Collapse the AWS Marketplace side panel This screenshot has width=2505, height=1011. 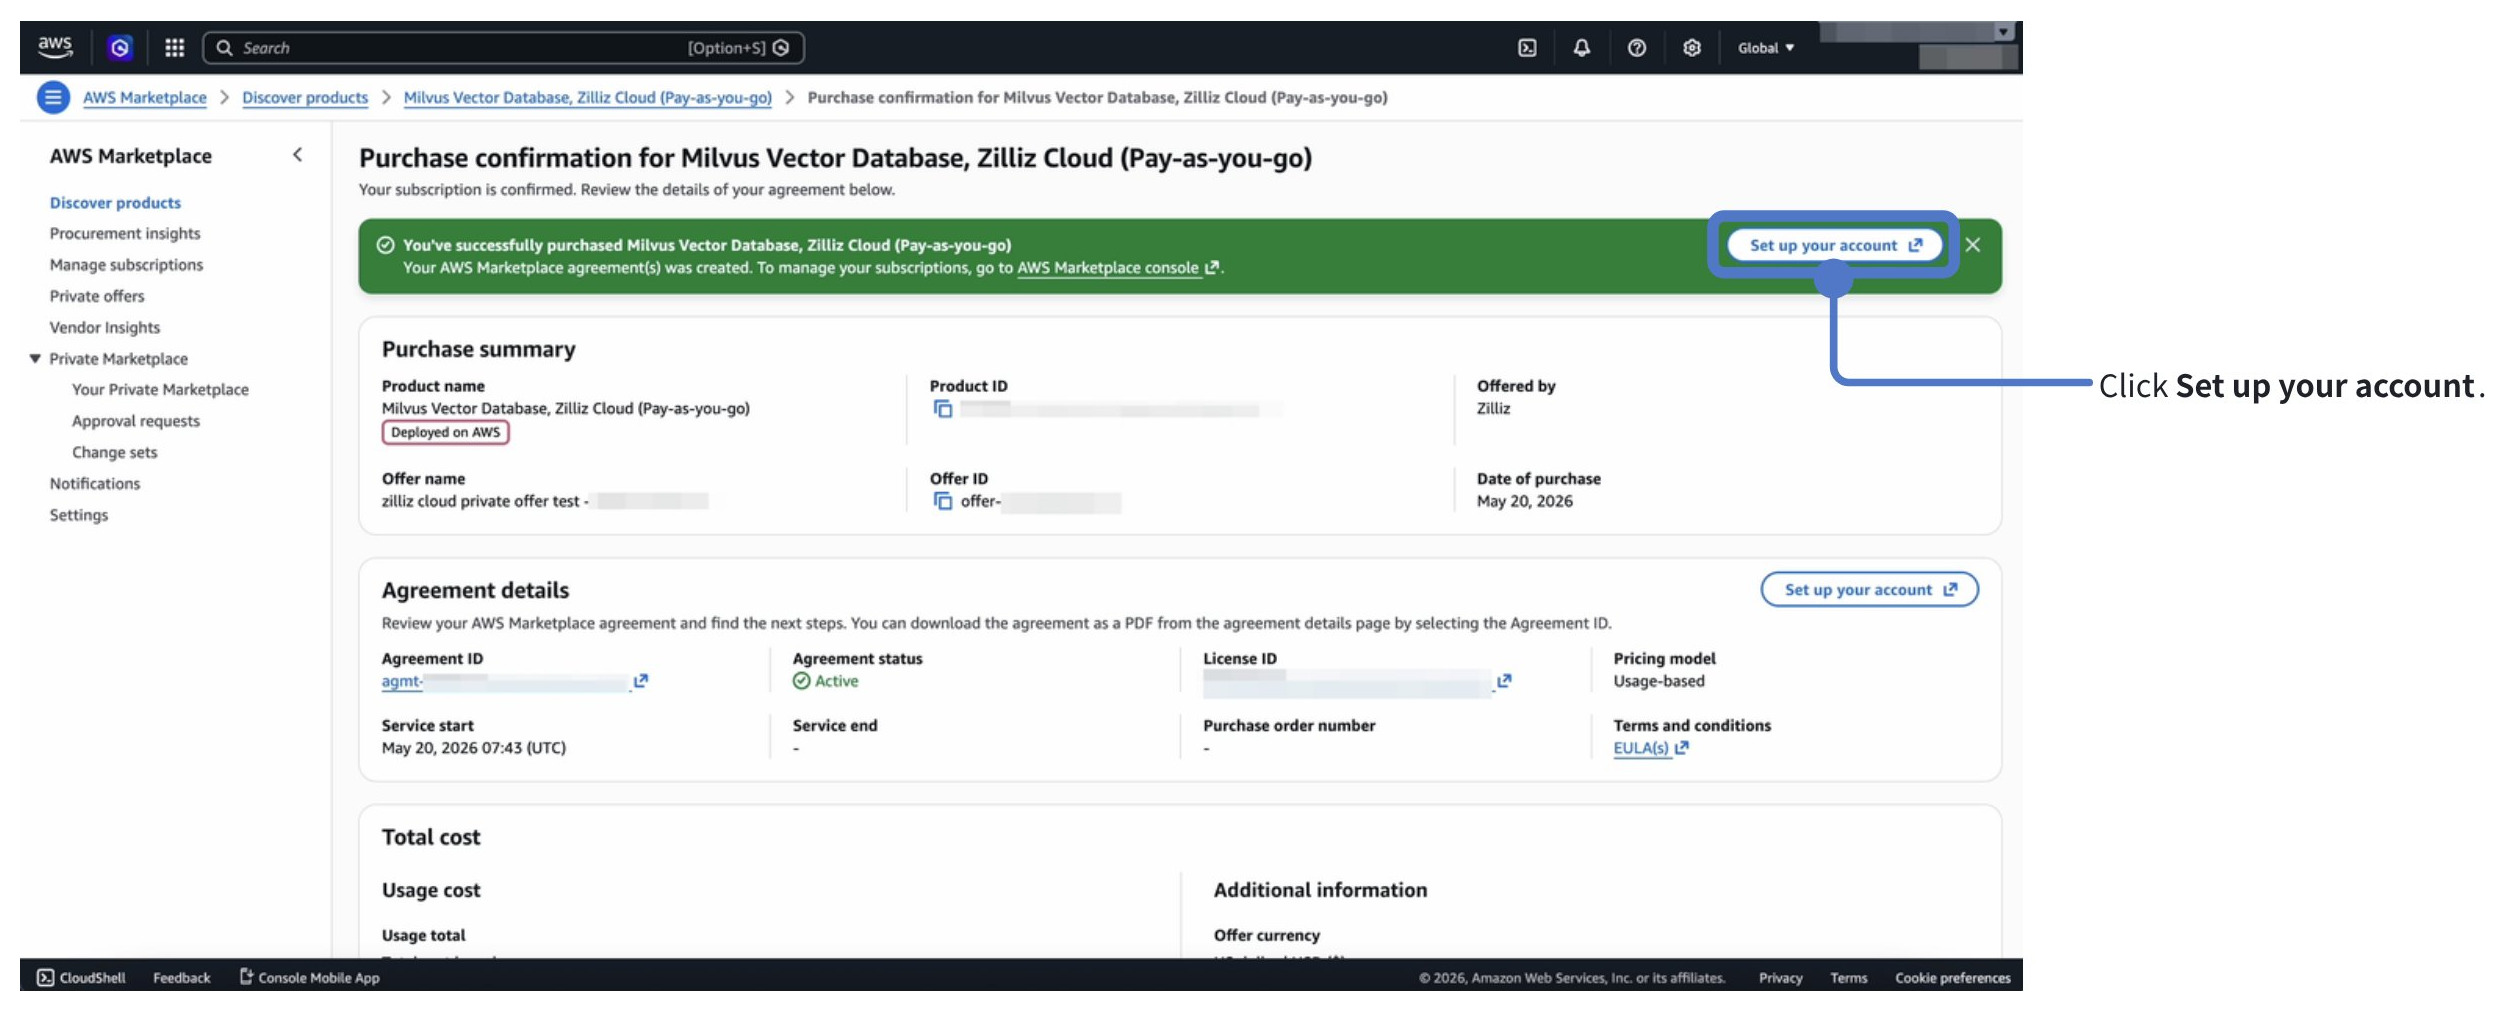tap(297, 155)
